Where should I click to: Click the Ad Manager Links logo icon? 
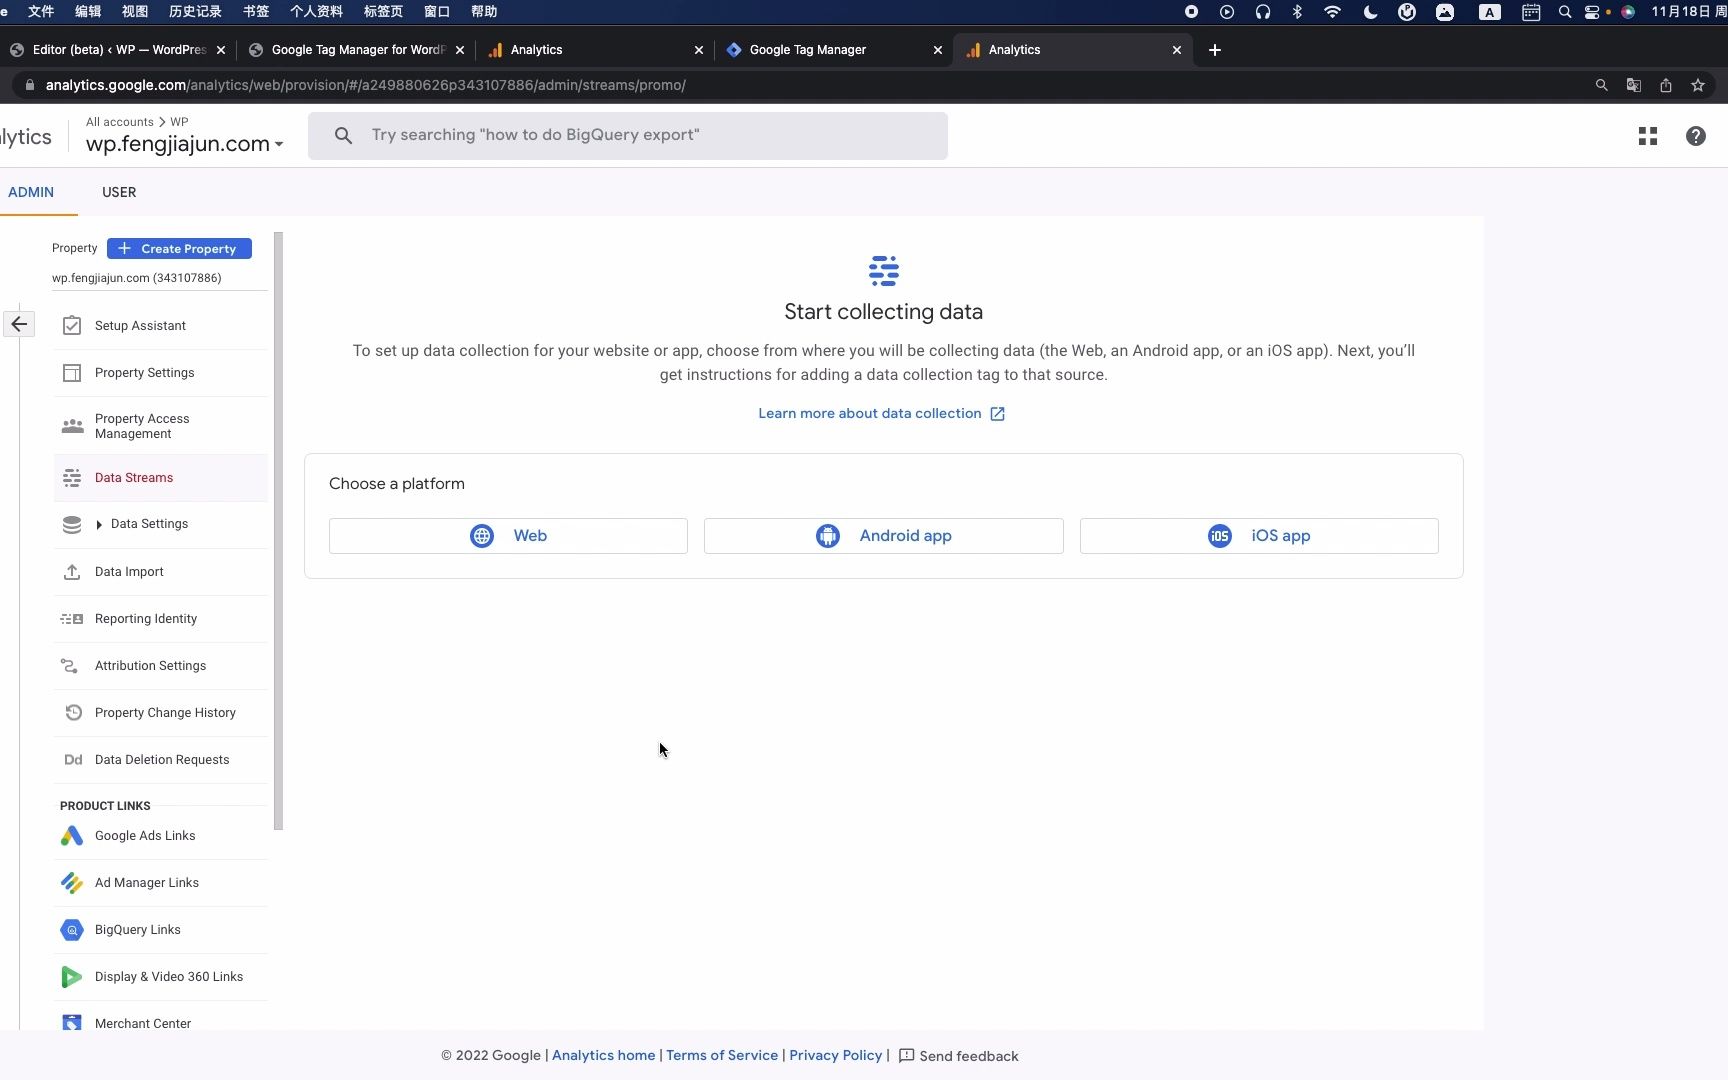point(72,883)
